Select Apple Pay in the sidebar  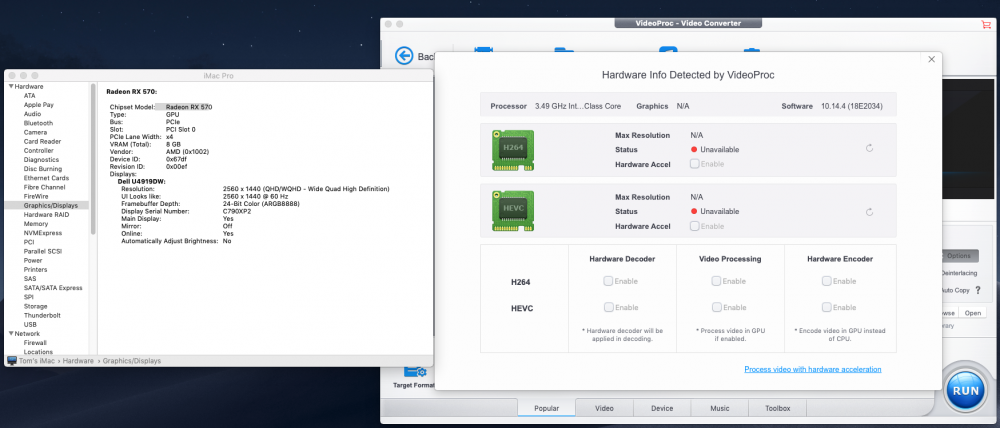[39, 105]
